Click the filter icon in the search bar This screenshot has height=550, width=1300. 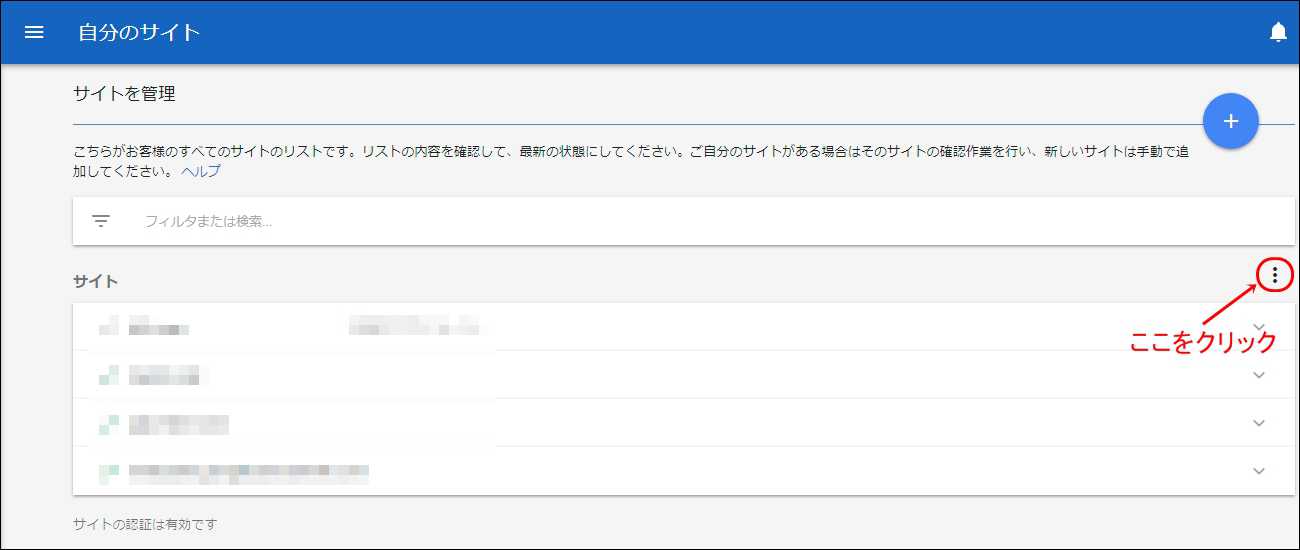coord(101,221)
